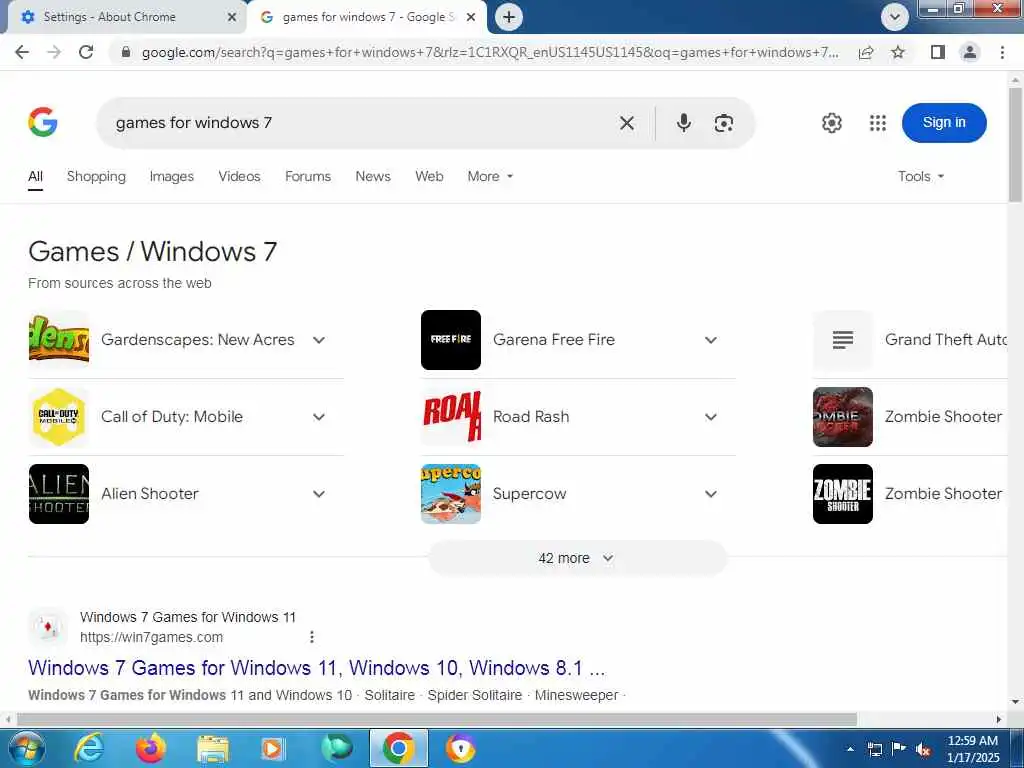Launch Firefox from taskbar
Screen dimensions: 1024x768
(150, 748)
